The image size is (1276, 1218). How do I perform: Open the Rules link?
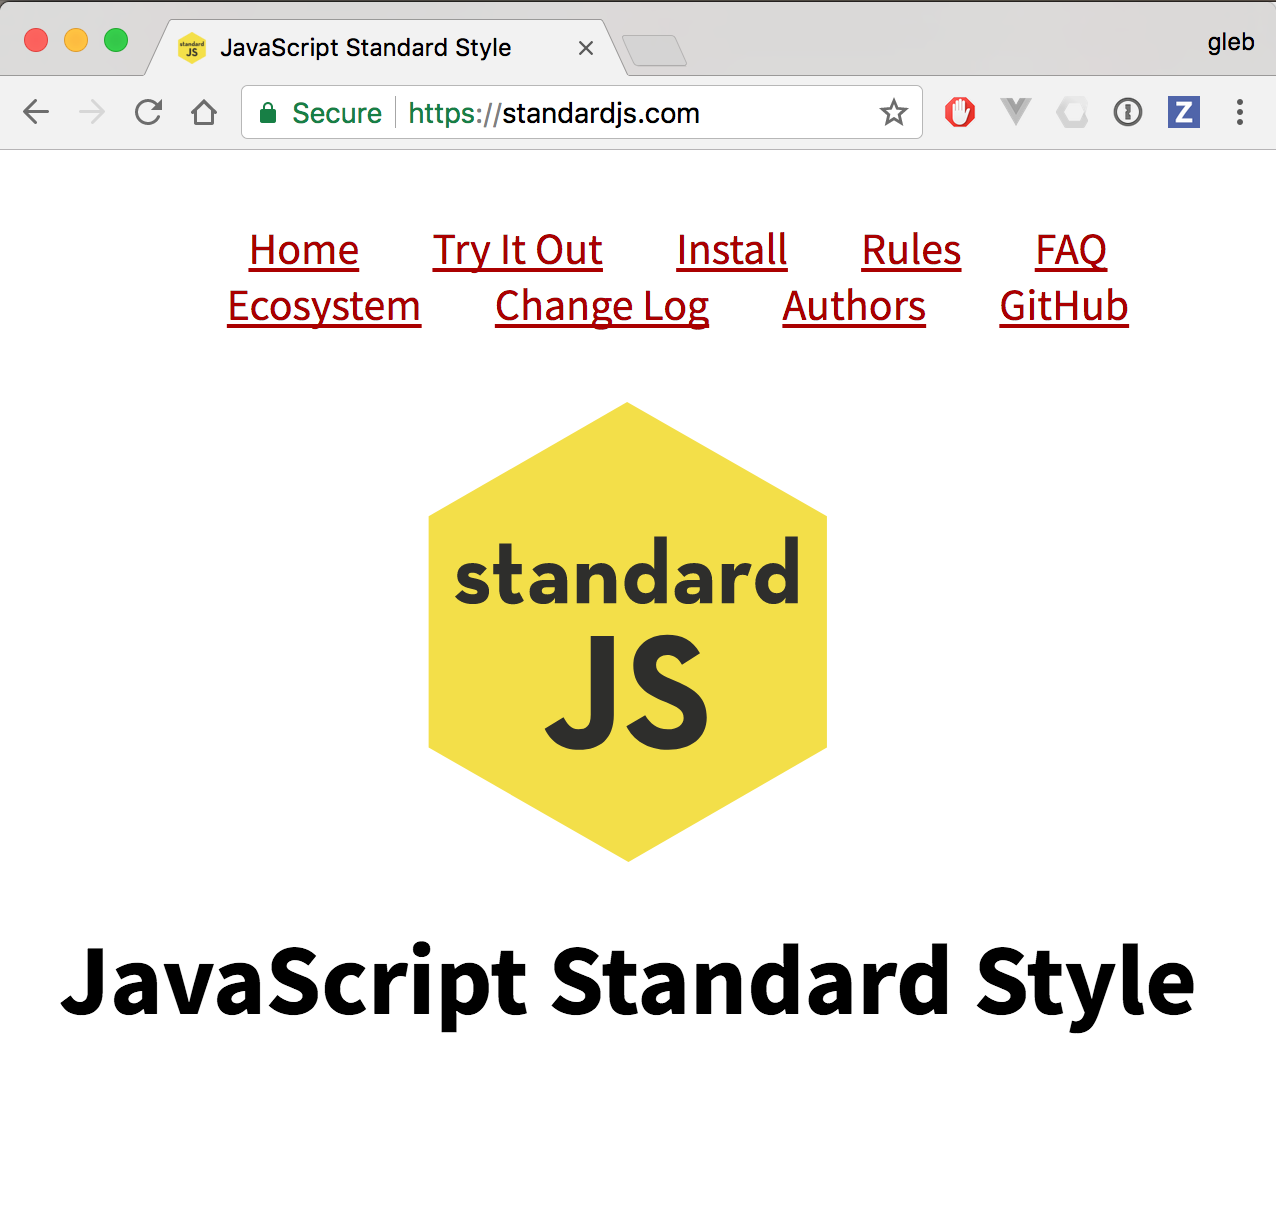(911, 250)
